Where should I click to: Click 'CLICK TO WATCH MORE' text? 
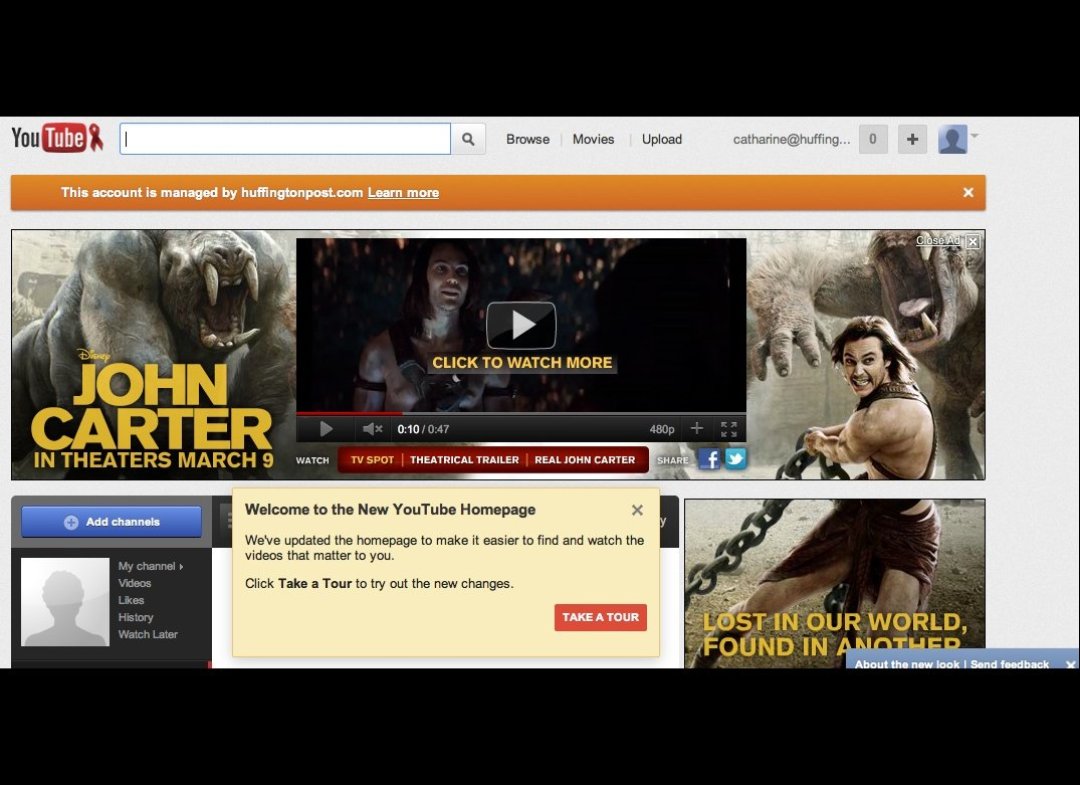(x=522, y=363)
